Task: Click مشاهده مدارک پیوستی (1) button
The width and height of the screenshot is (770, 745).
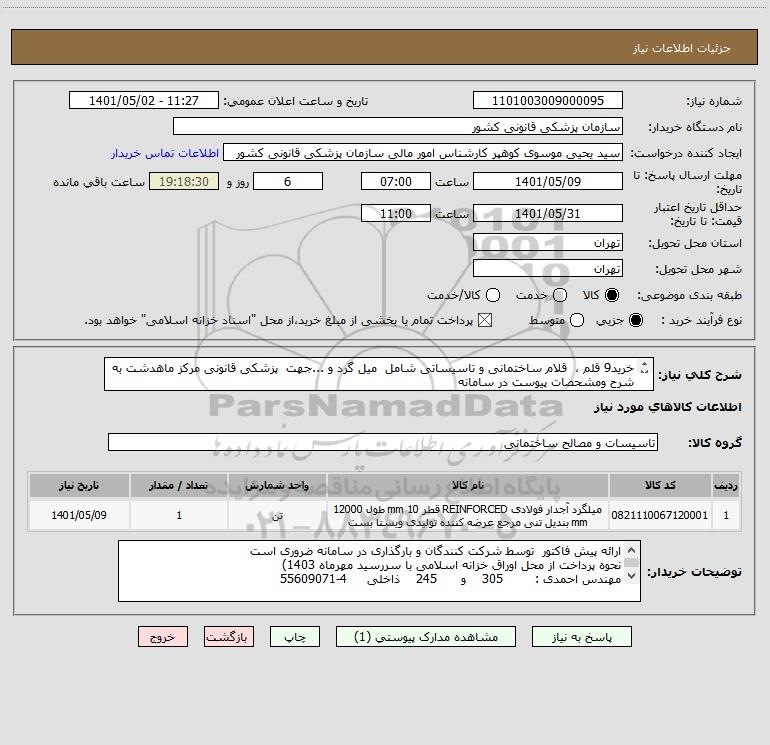Action: 426,637
